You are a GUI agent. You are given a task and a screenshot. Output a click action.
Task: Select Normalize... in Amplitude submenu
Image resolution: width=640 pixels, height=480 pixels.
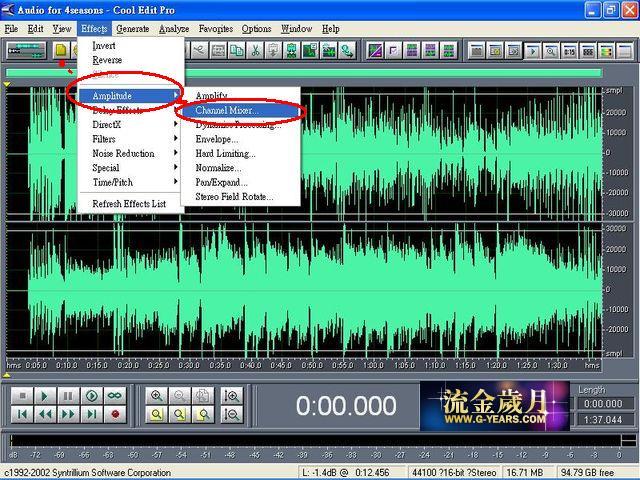(241, 168)
